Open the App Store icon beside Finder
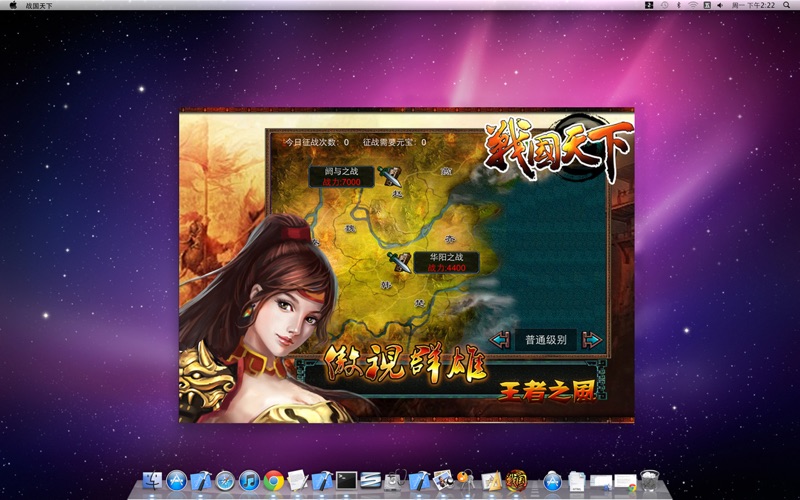 177,481
